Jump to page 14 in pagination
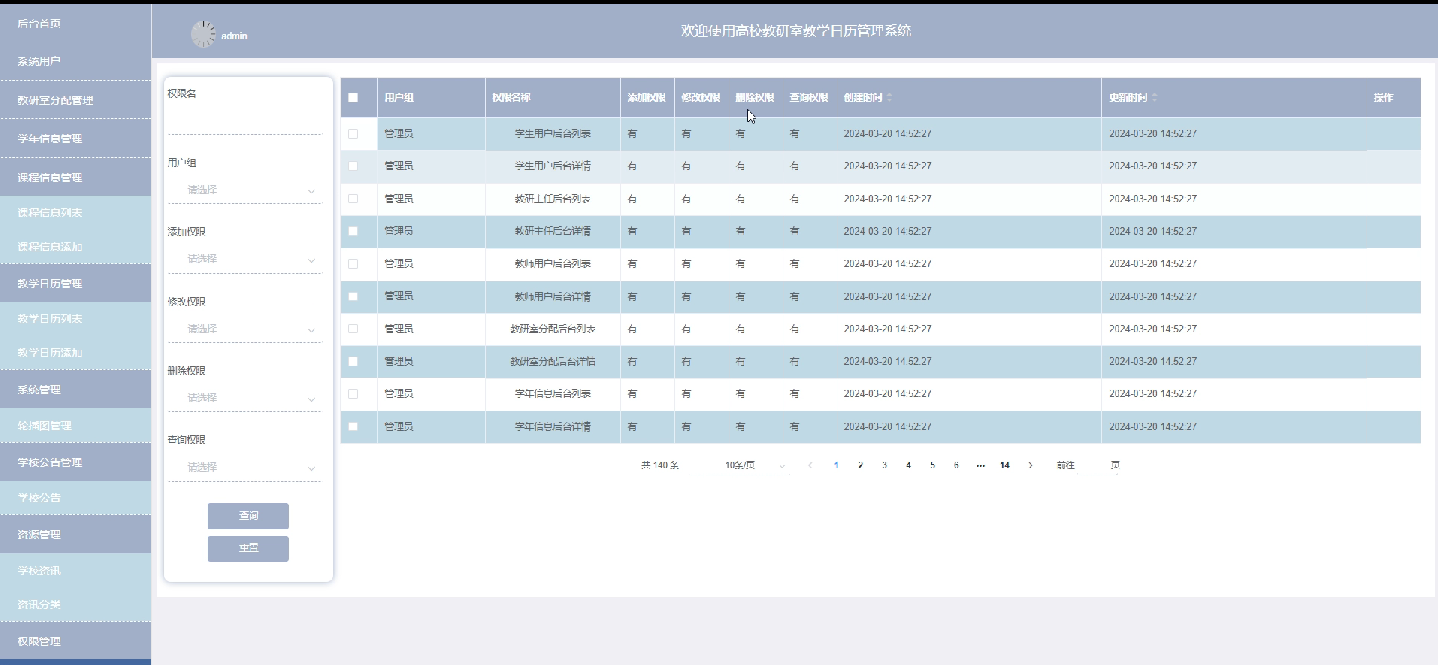The width and height of the screenshot is (1438, 665). click(1004, 466)
